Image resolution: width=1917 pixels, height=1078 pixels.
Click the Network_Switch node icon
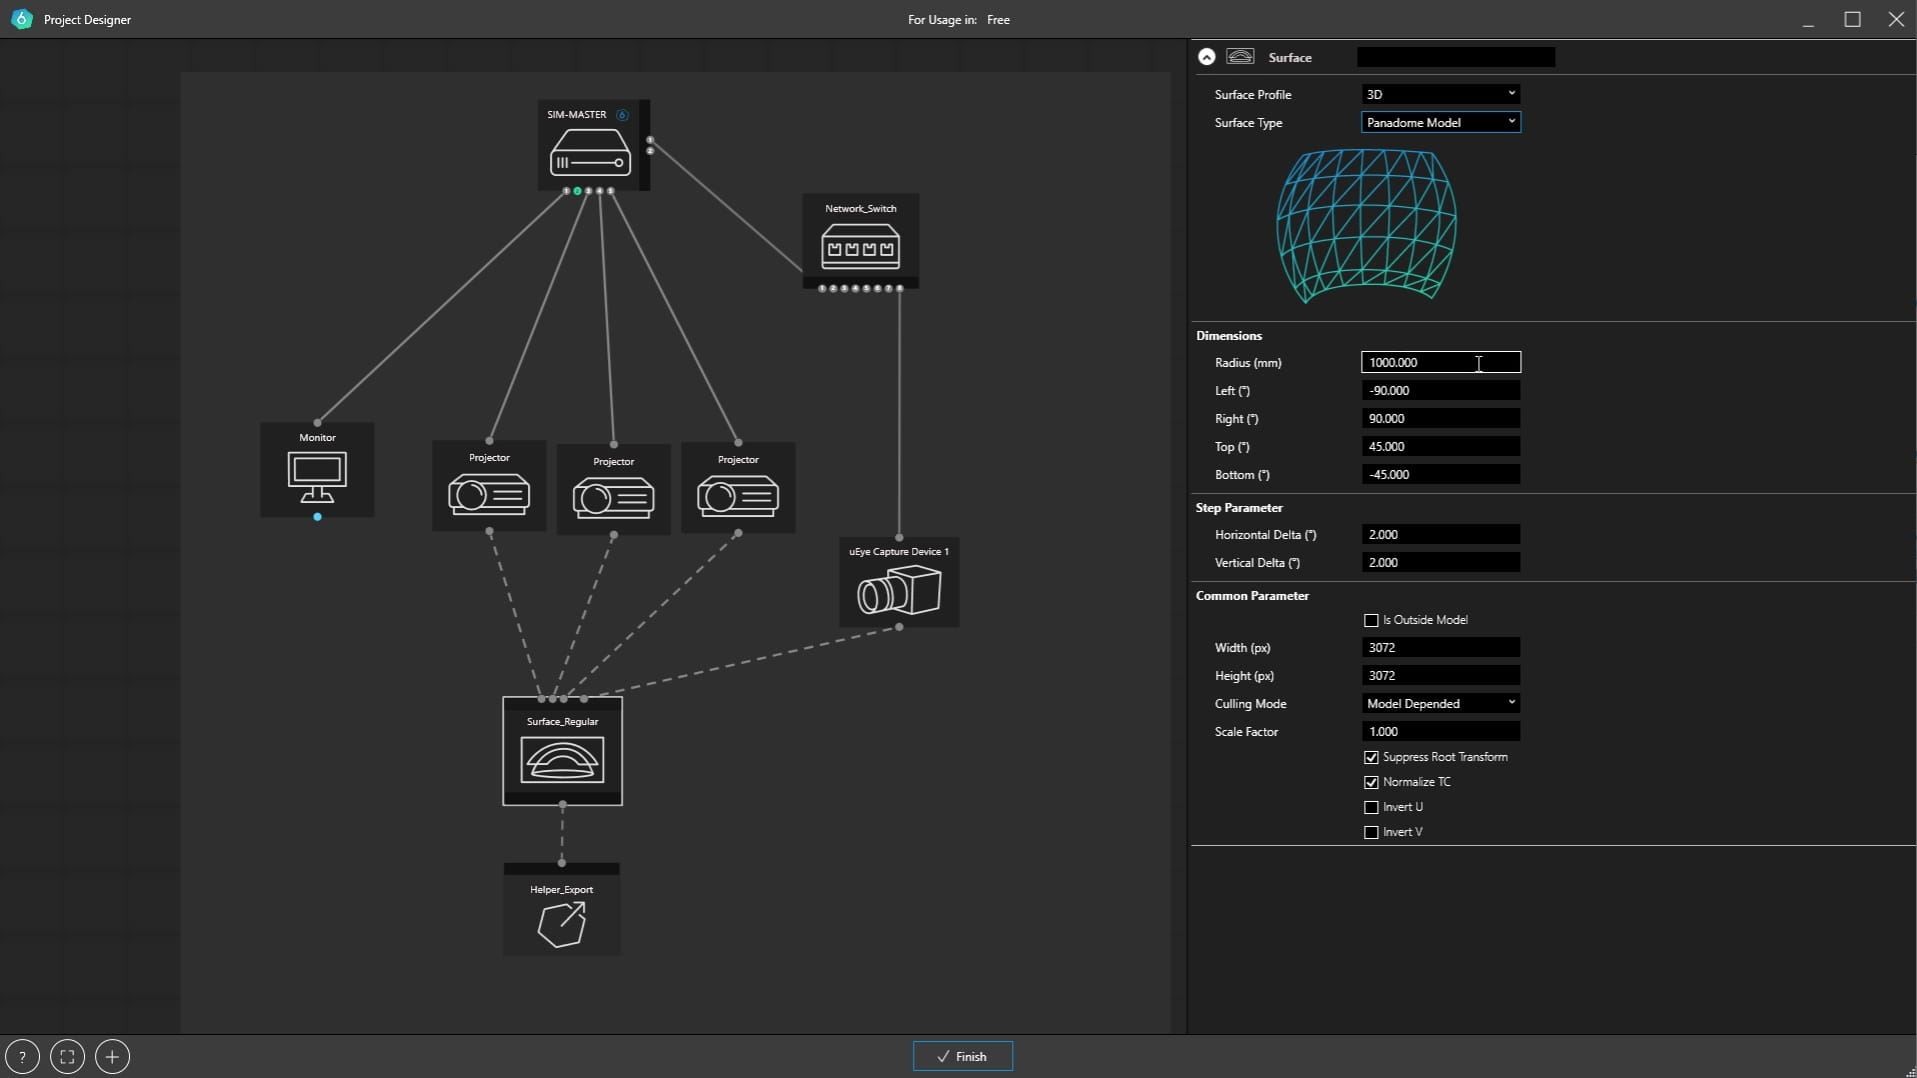point(860,247)
